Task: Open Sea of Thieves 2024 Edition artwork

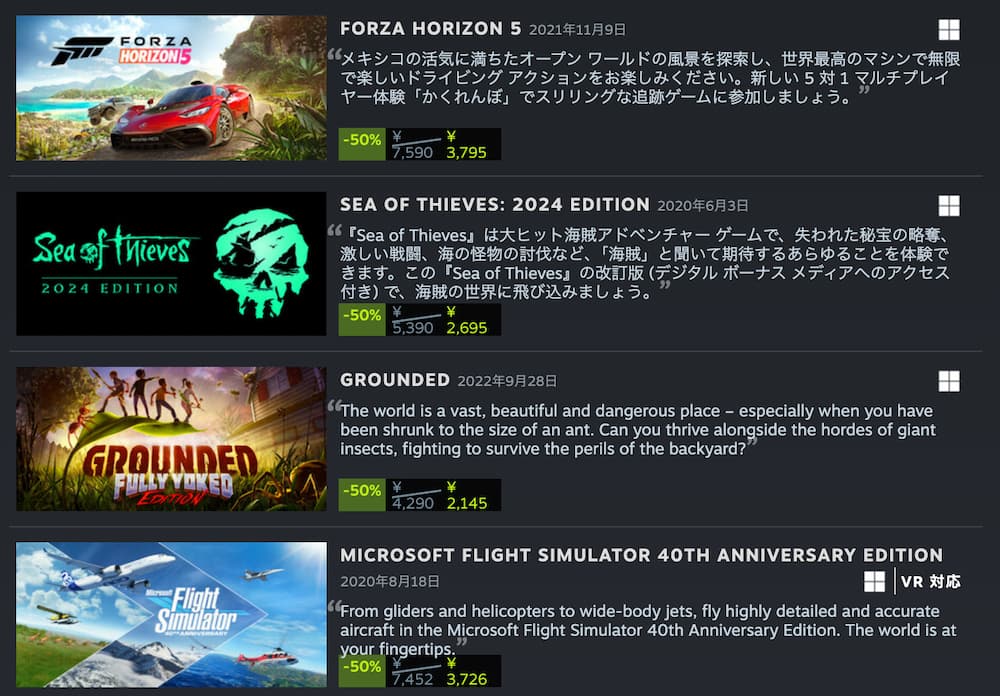Action: click(x=171, y=263)
